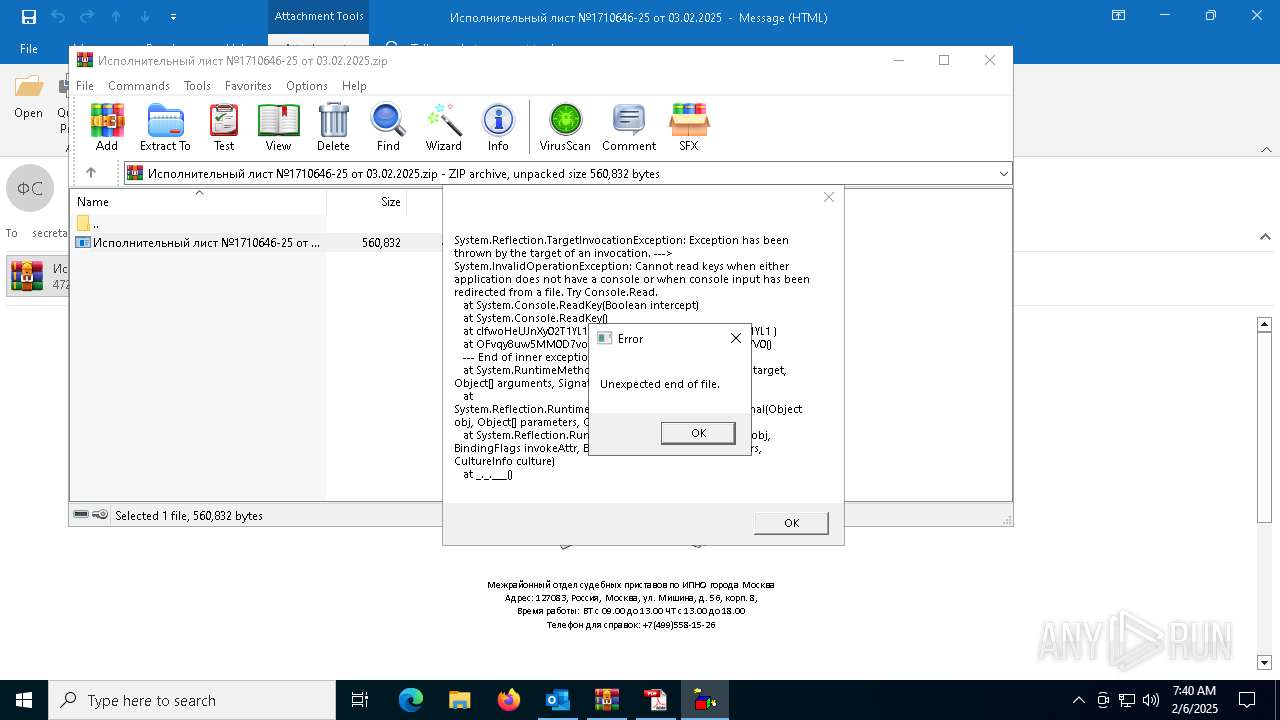This screenshot has height=720, width=1280.
Task: Open the PDF reader app in taskbar
Action: click(656, 700)
